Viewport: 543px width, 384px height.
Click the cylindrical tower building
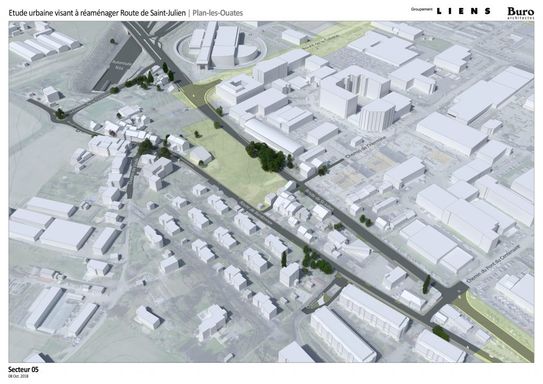[x=376, y=115]
